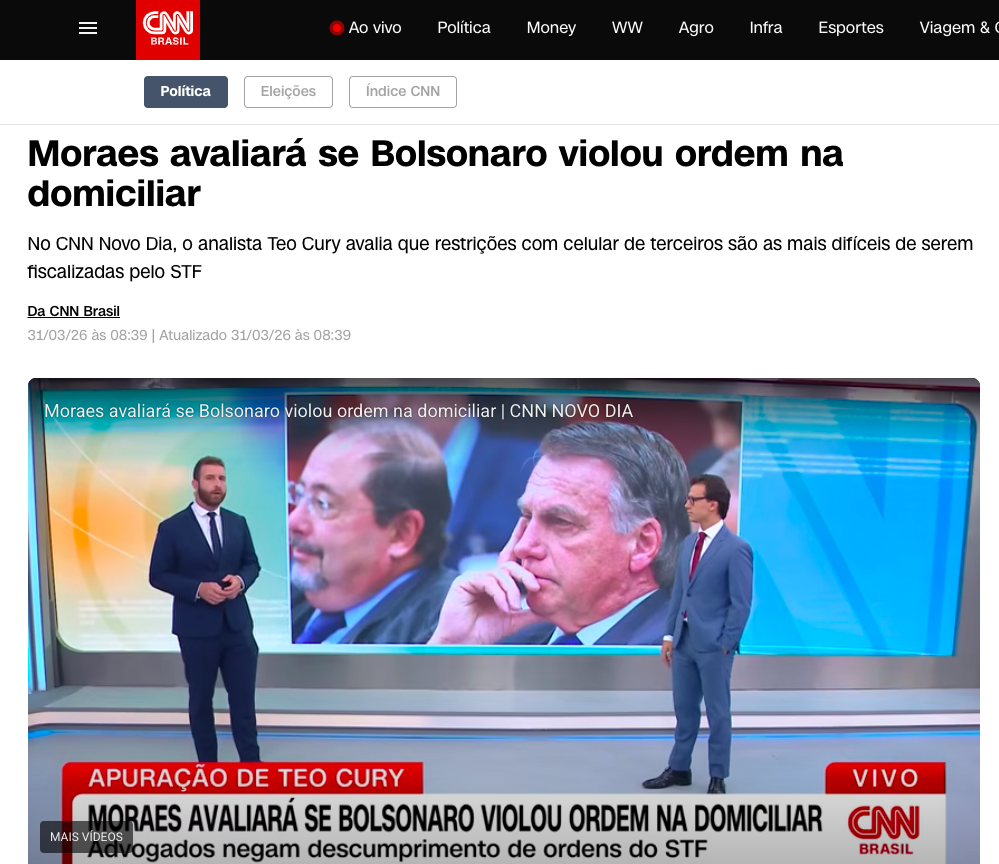Click the MAIS VÍDEOS button on video

[x=87, y=837]
